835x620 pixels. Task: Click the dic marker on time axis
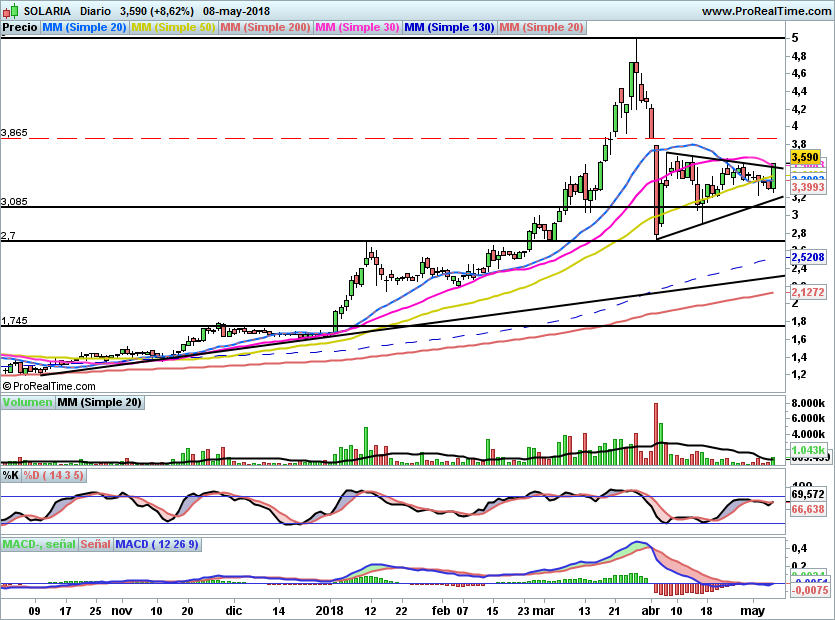coord(233,610)
